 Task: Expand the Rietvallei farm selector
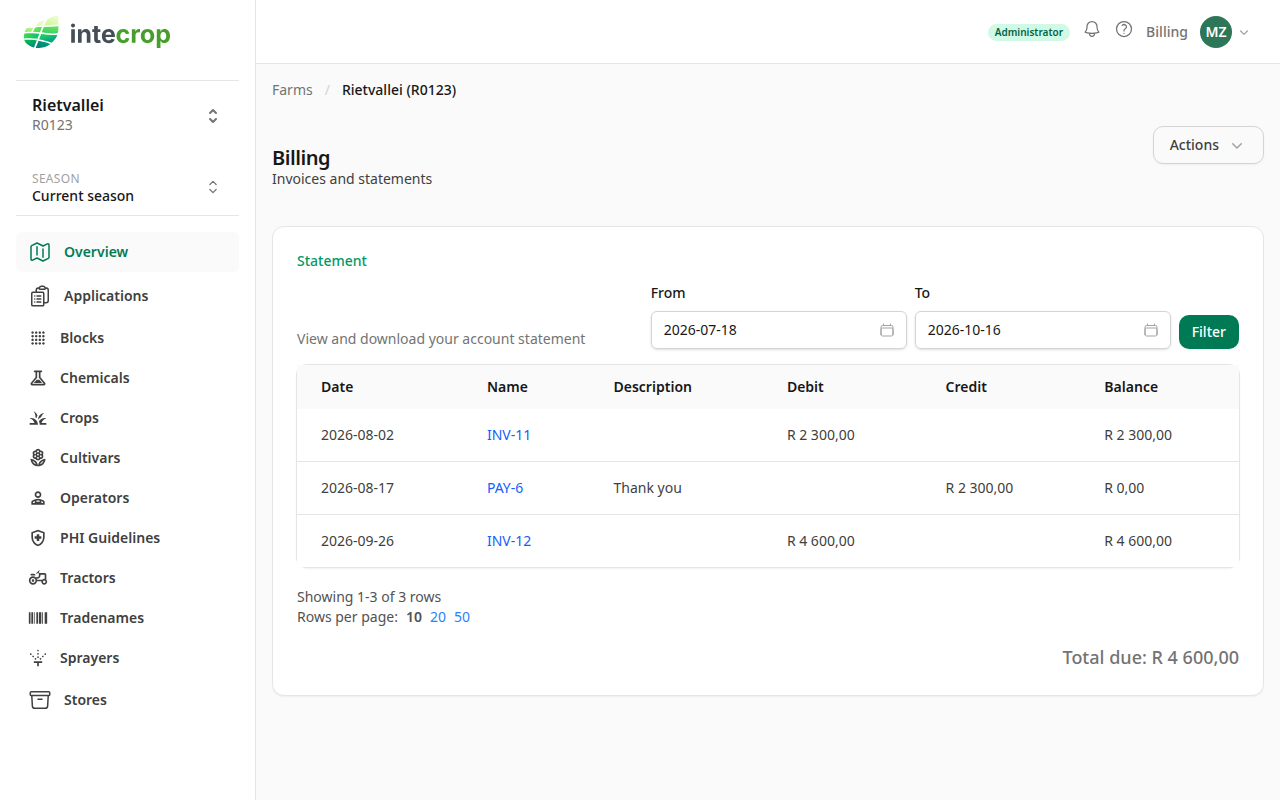(213, 116)
